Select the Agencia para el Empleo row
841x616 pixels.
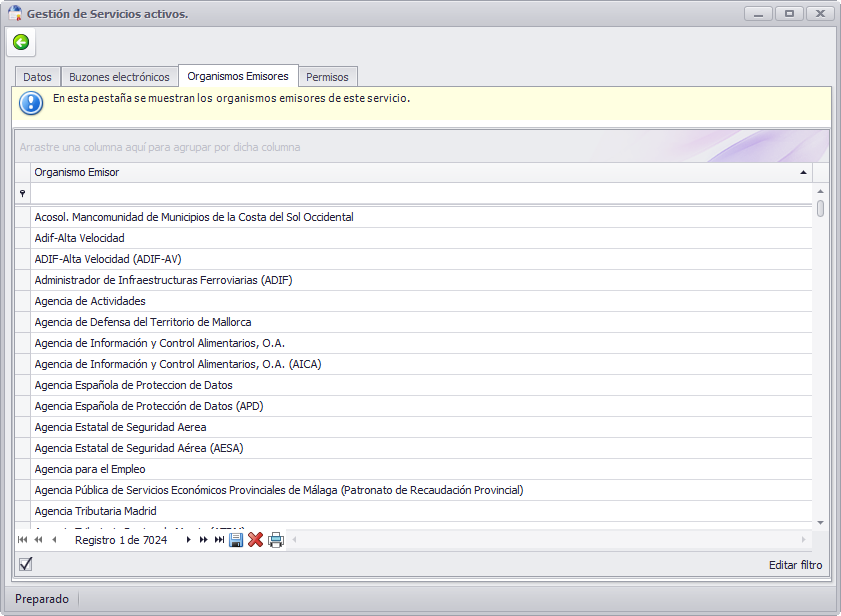click(422, 469)
